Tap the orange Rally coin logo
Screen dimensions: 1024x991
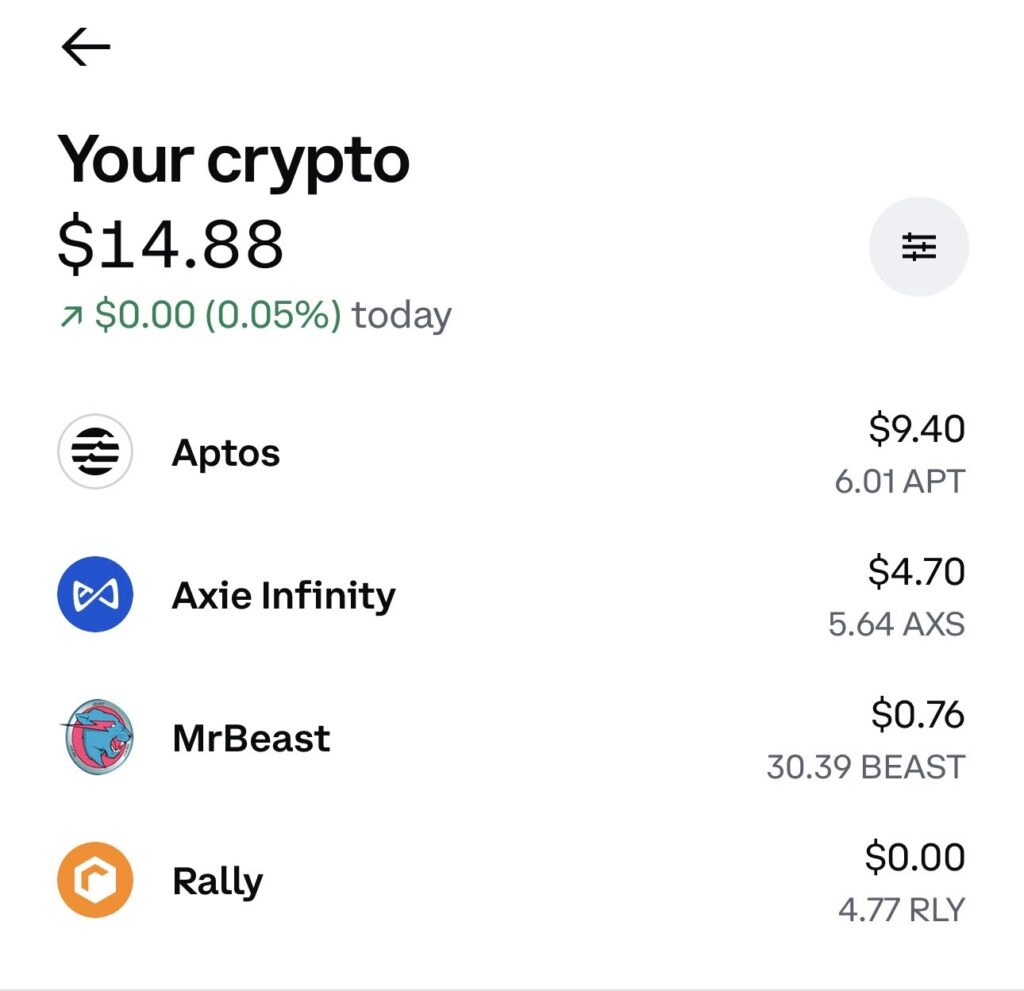click(x=95, y=880)
